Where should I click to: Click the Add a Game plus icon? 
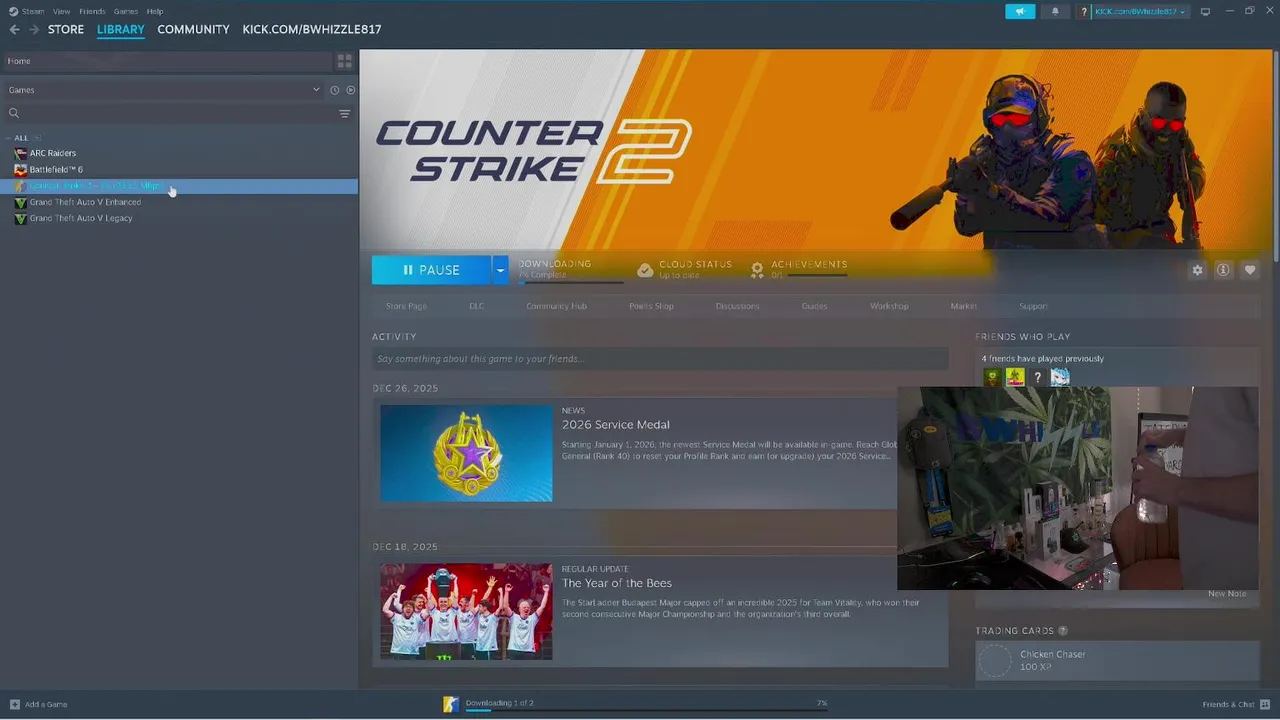pyautogui.click(x=14, y=704)
